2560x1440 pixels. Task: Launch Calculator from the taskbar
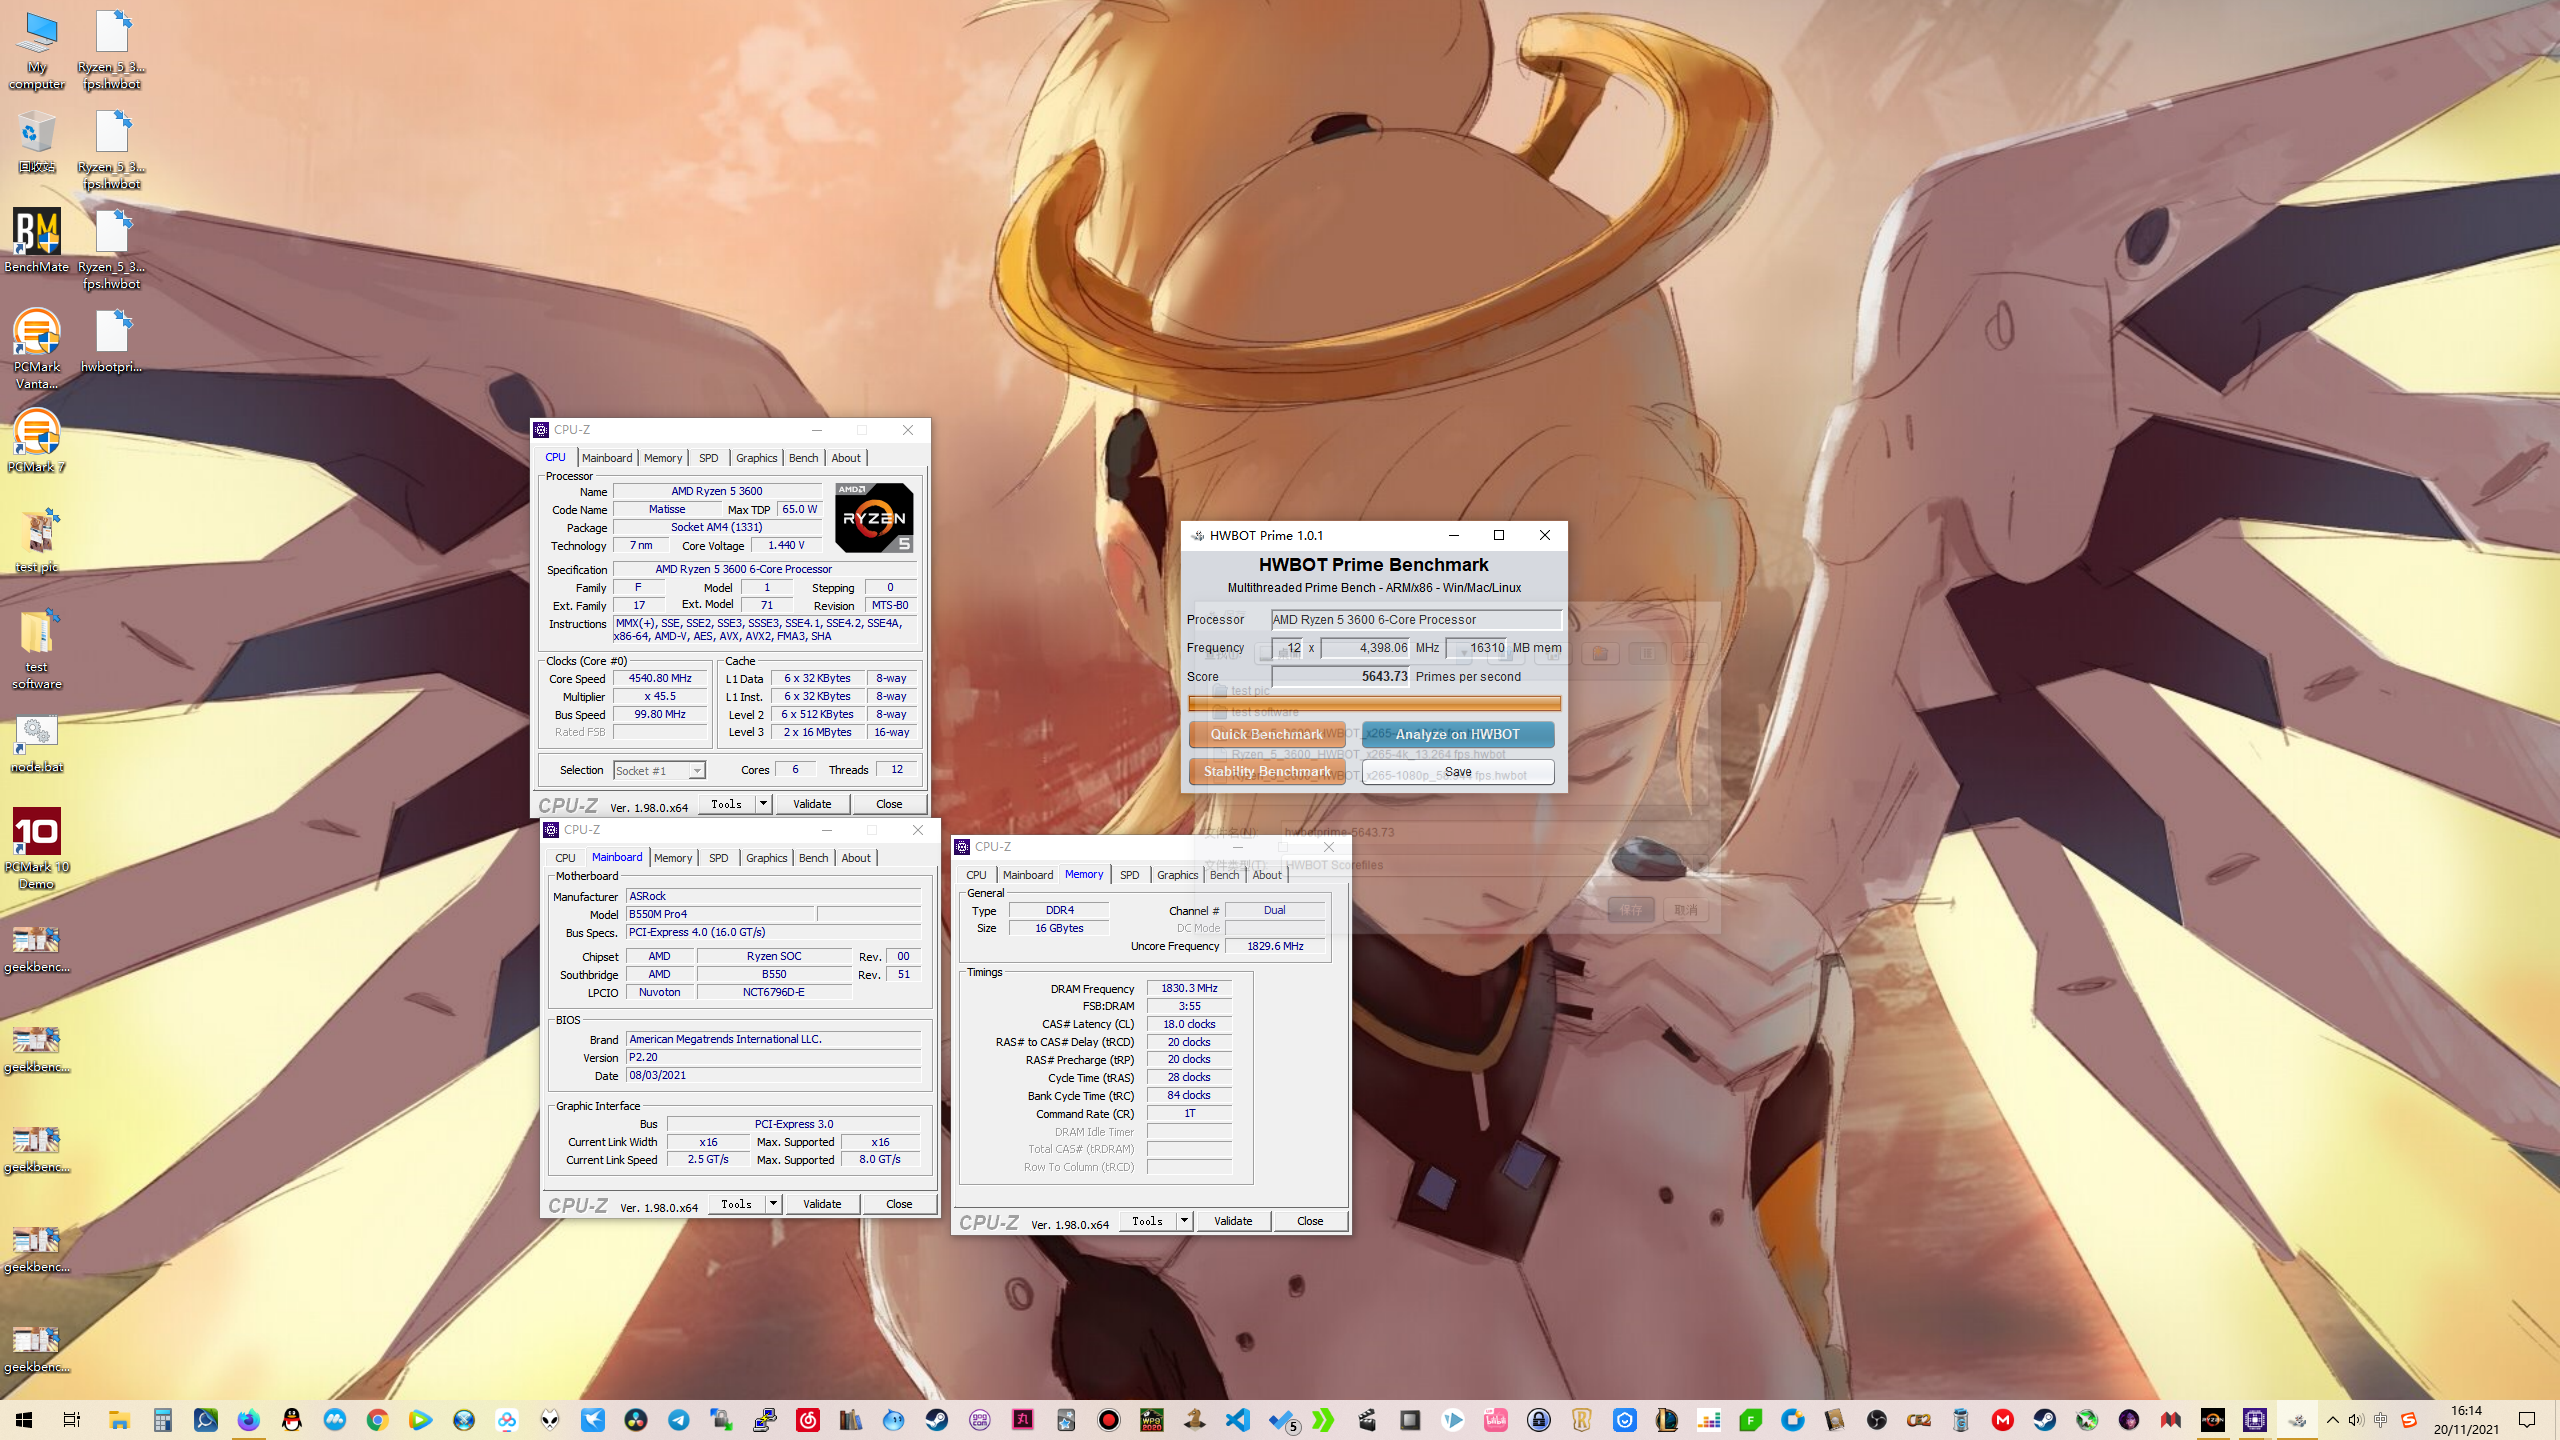163,1420
